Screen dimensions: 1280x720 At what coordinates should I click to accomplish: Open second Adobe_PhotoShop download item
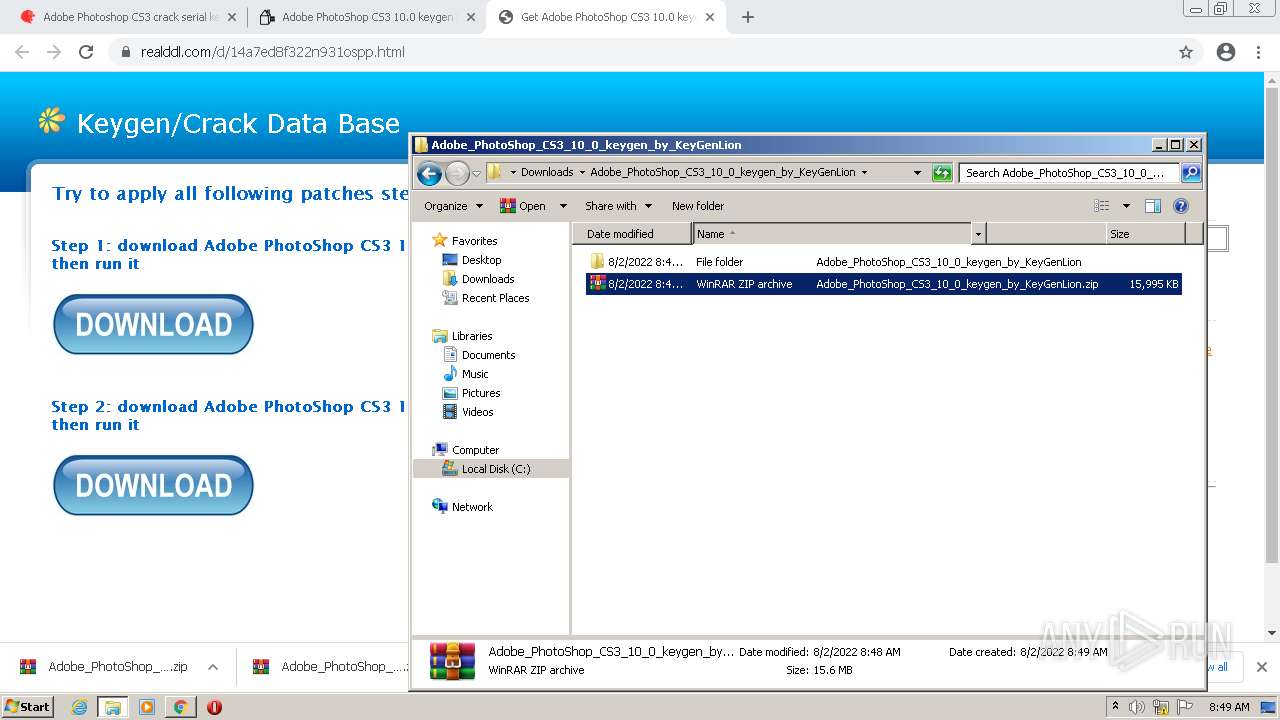pyautogui.click(x=330, y=667)
